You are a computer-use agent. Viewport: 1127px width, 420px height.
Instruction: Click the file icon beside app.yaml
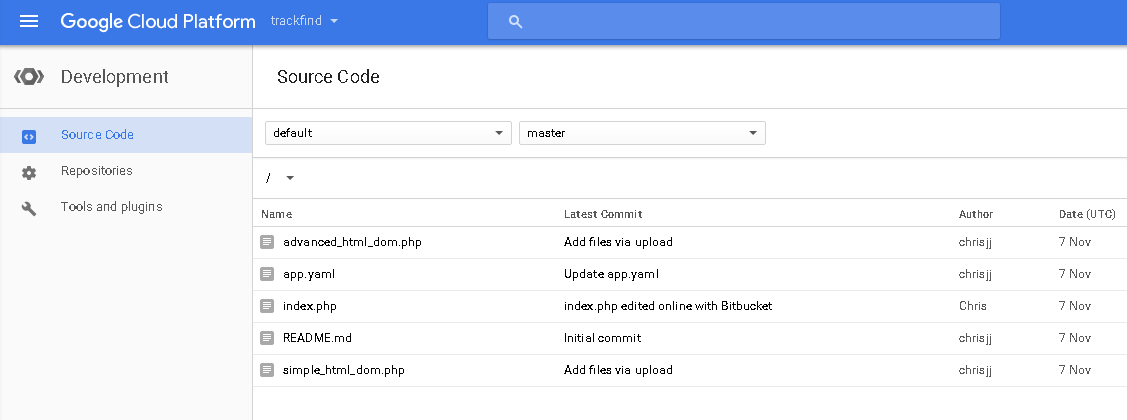(x=267, y=274)
